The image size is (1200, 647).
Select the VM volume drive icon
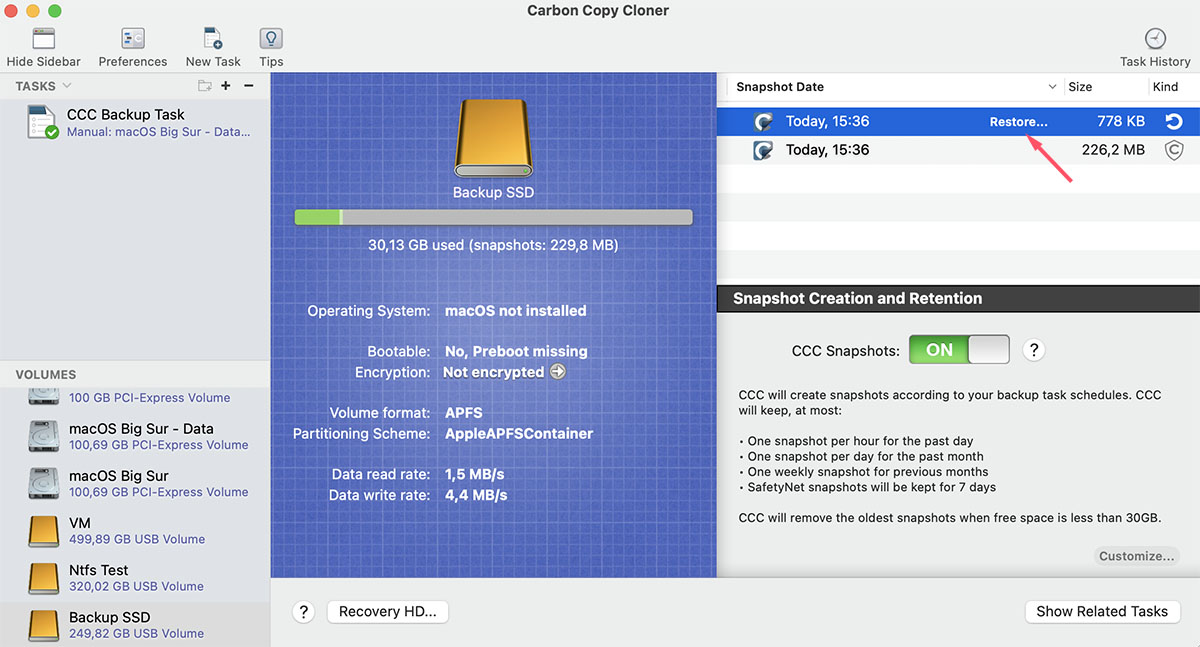click(44, 530)
